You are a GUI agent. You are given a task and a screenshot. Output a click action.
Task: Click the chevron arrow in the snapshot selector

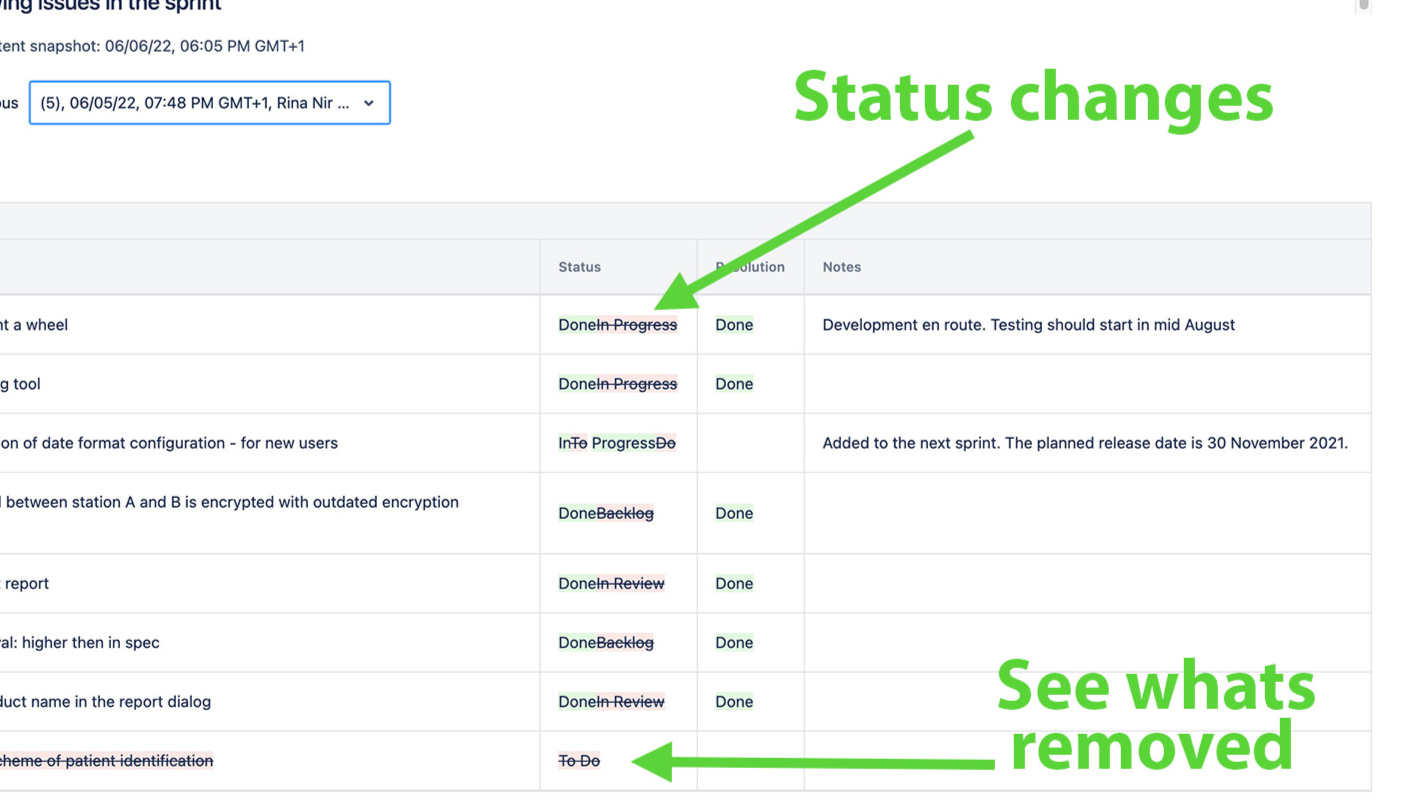(x=369, y=103)
